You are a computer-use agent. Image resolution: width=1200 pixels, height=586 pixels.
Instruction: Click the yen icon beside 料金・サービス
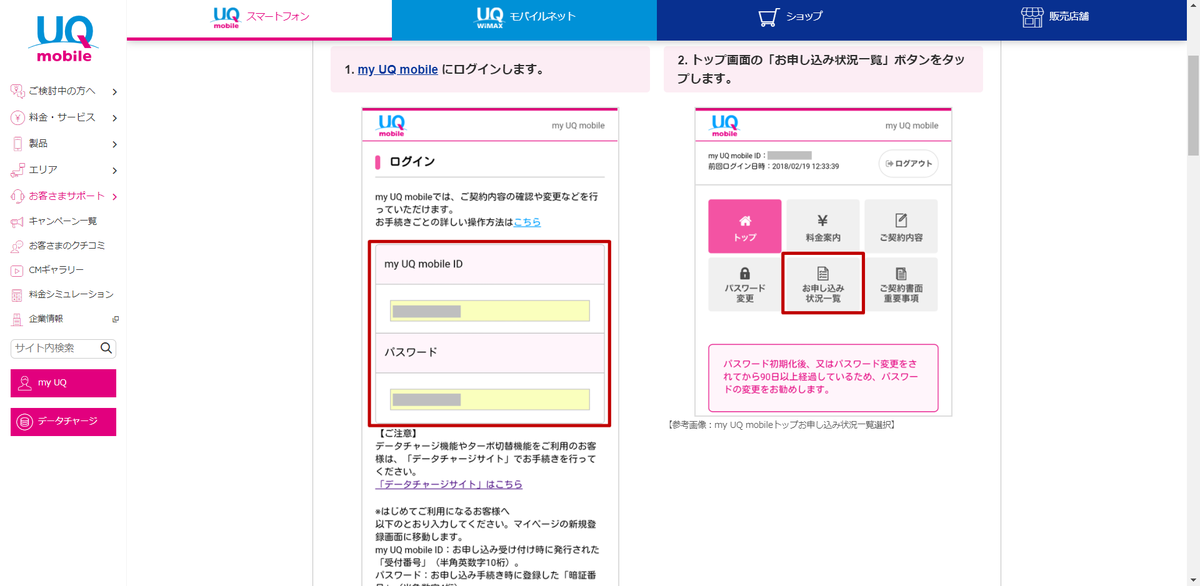click(17, 117)
